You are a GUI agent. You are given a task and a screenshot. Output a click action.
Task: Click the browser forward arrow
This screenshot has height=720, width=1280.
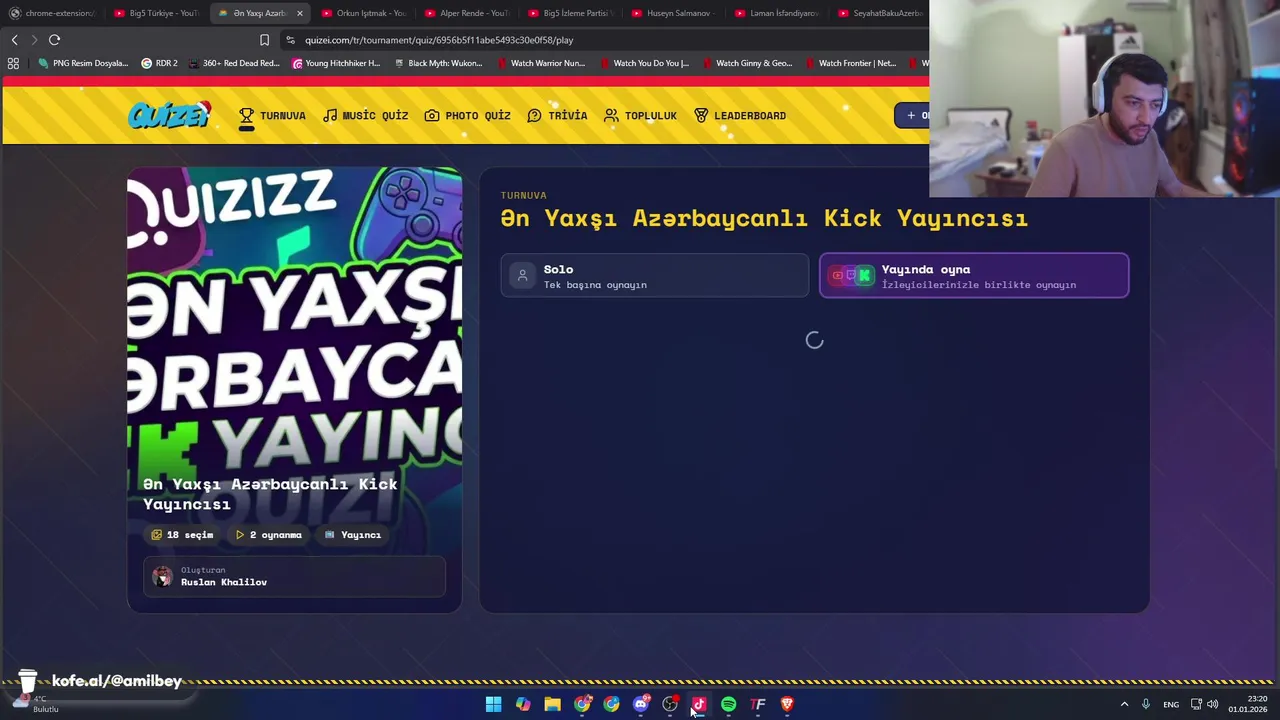[34, 40]
